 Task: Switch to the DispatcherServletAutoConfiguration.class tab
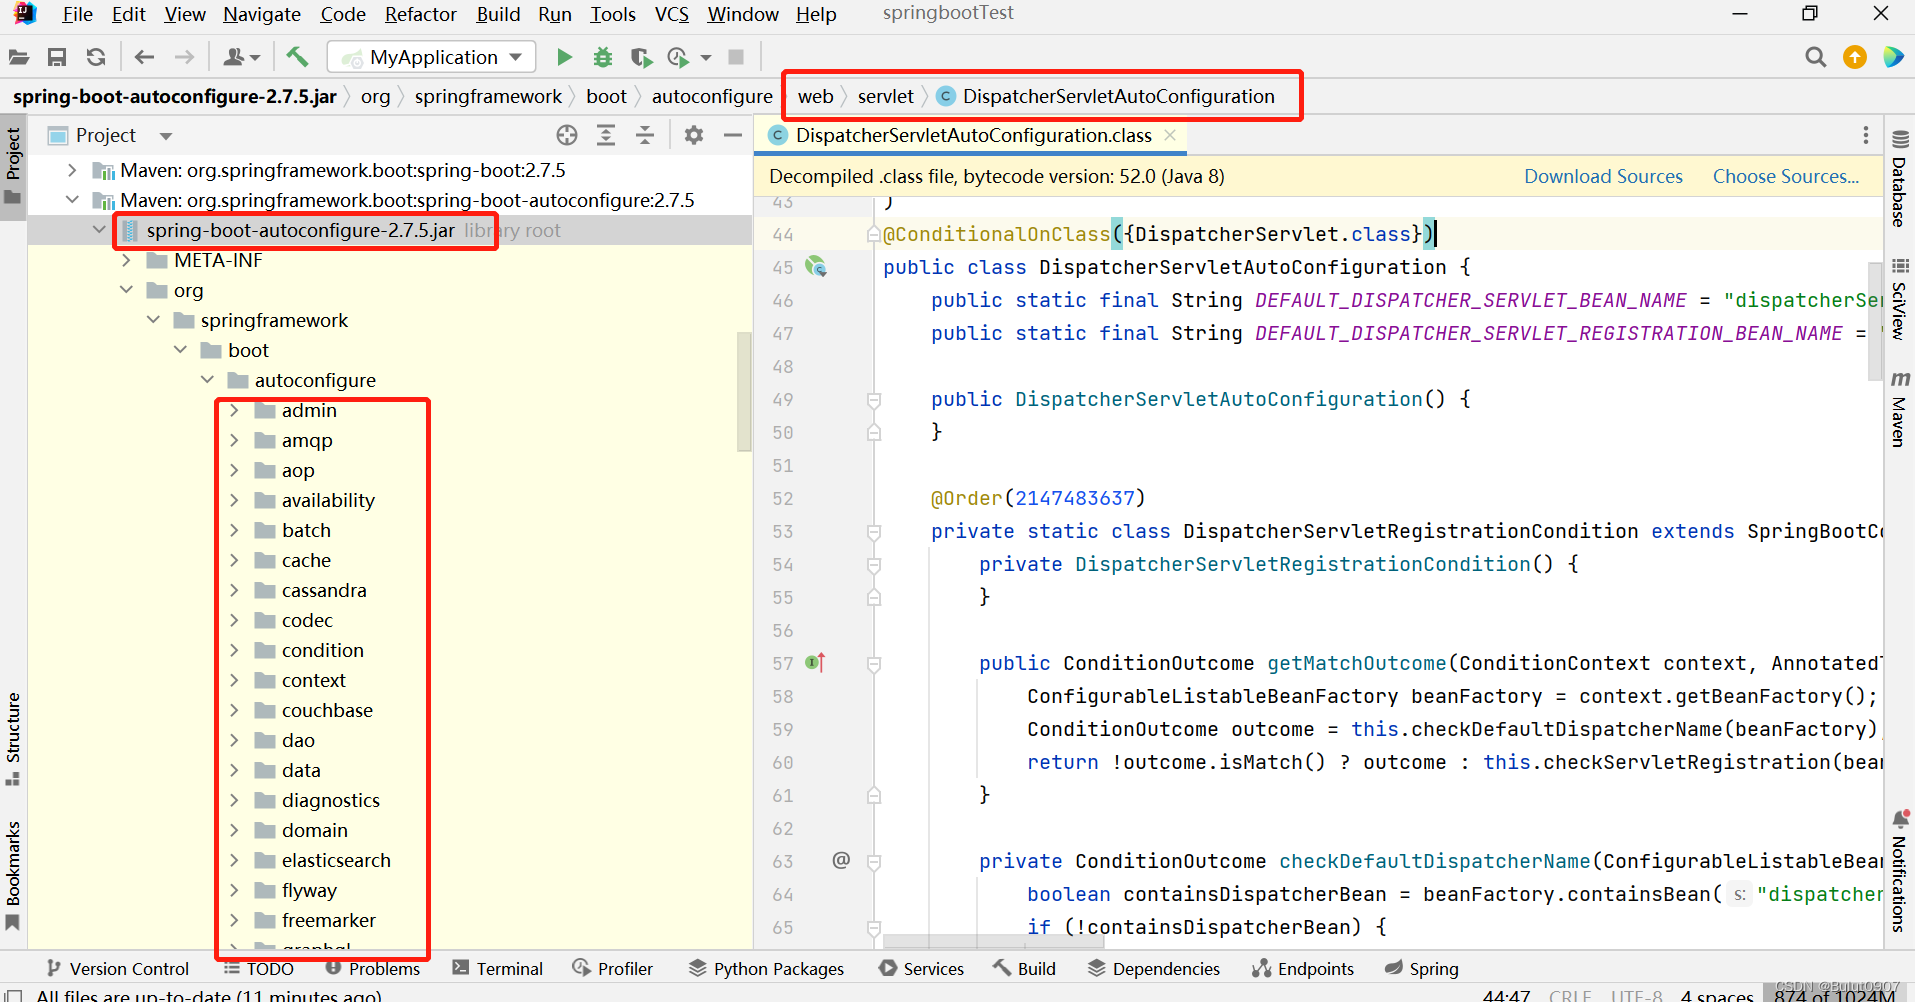pos(963,135)
